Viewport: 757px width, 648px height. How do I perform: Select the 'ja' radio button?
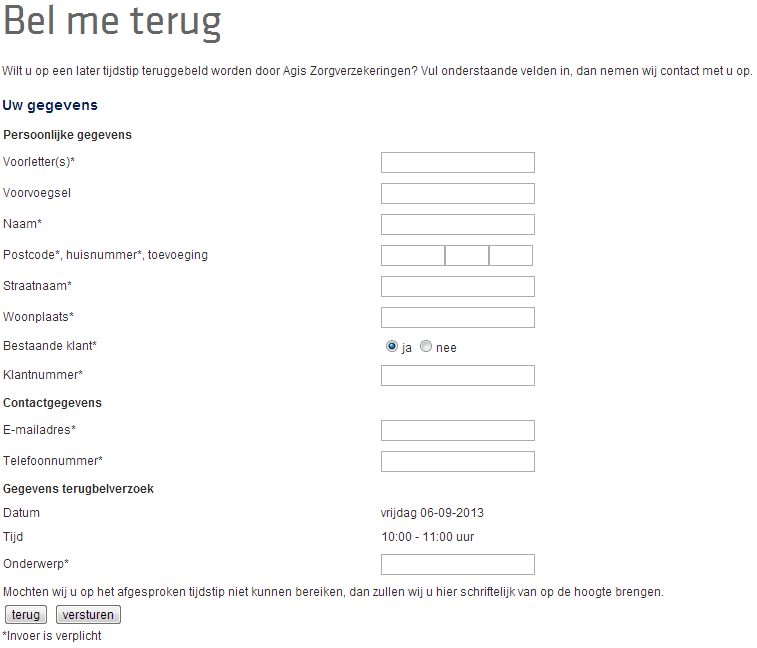[x=392, y=347]
